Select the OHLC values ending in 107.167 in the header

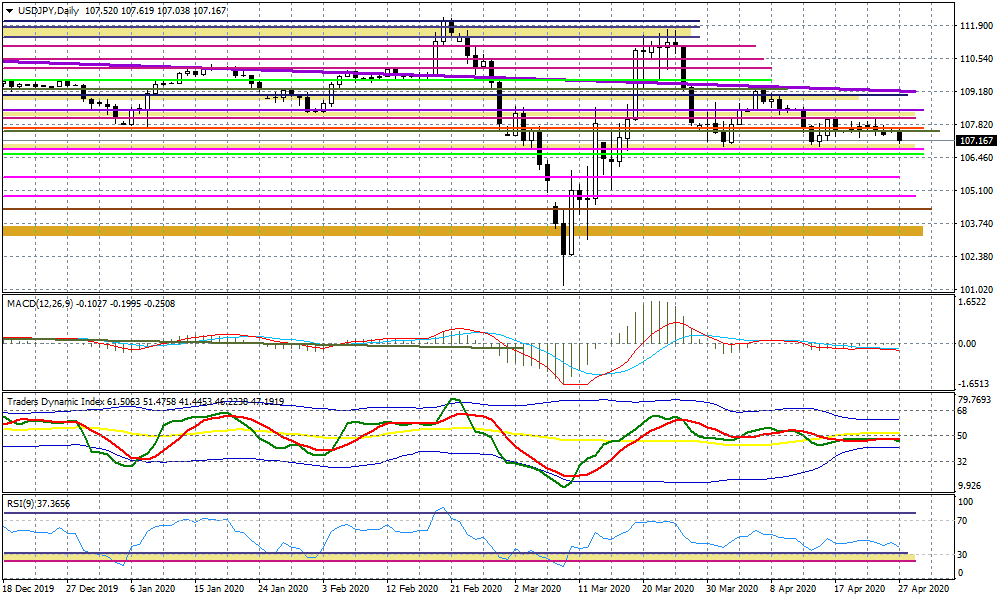click(156, 11)
